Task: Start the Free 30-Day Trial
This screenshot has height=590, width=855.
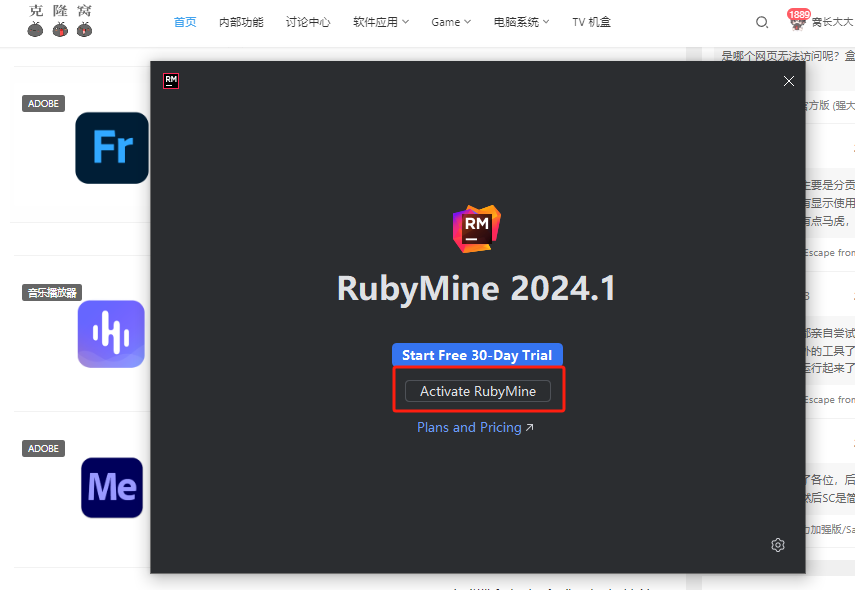Action: (x=477, y=355)
